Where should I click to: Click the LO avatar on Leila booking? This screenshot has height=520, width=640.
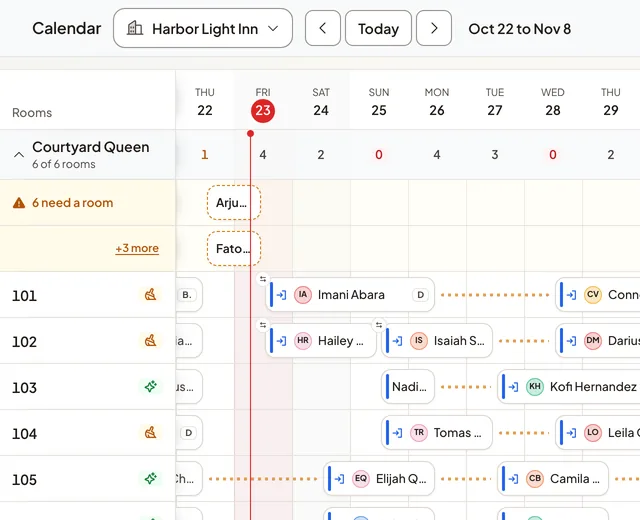coord(593,433)
